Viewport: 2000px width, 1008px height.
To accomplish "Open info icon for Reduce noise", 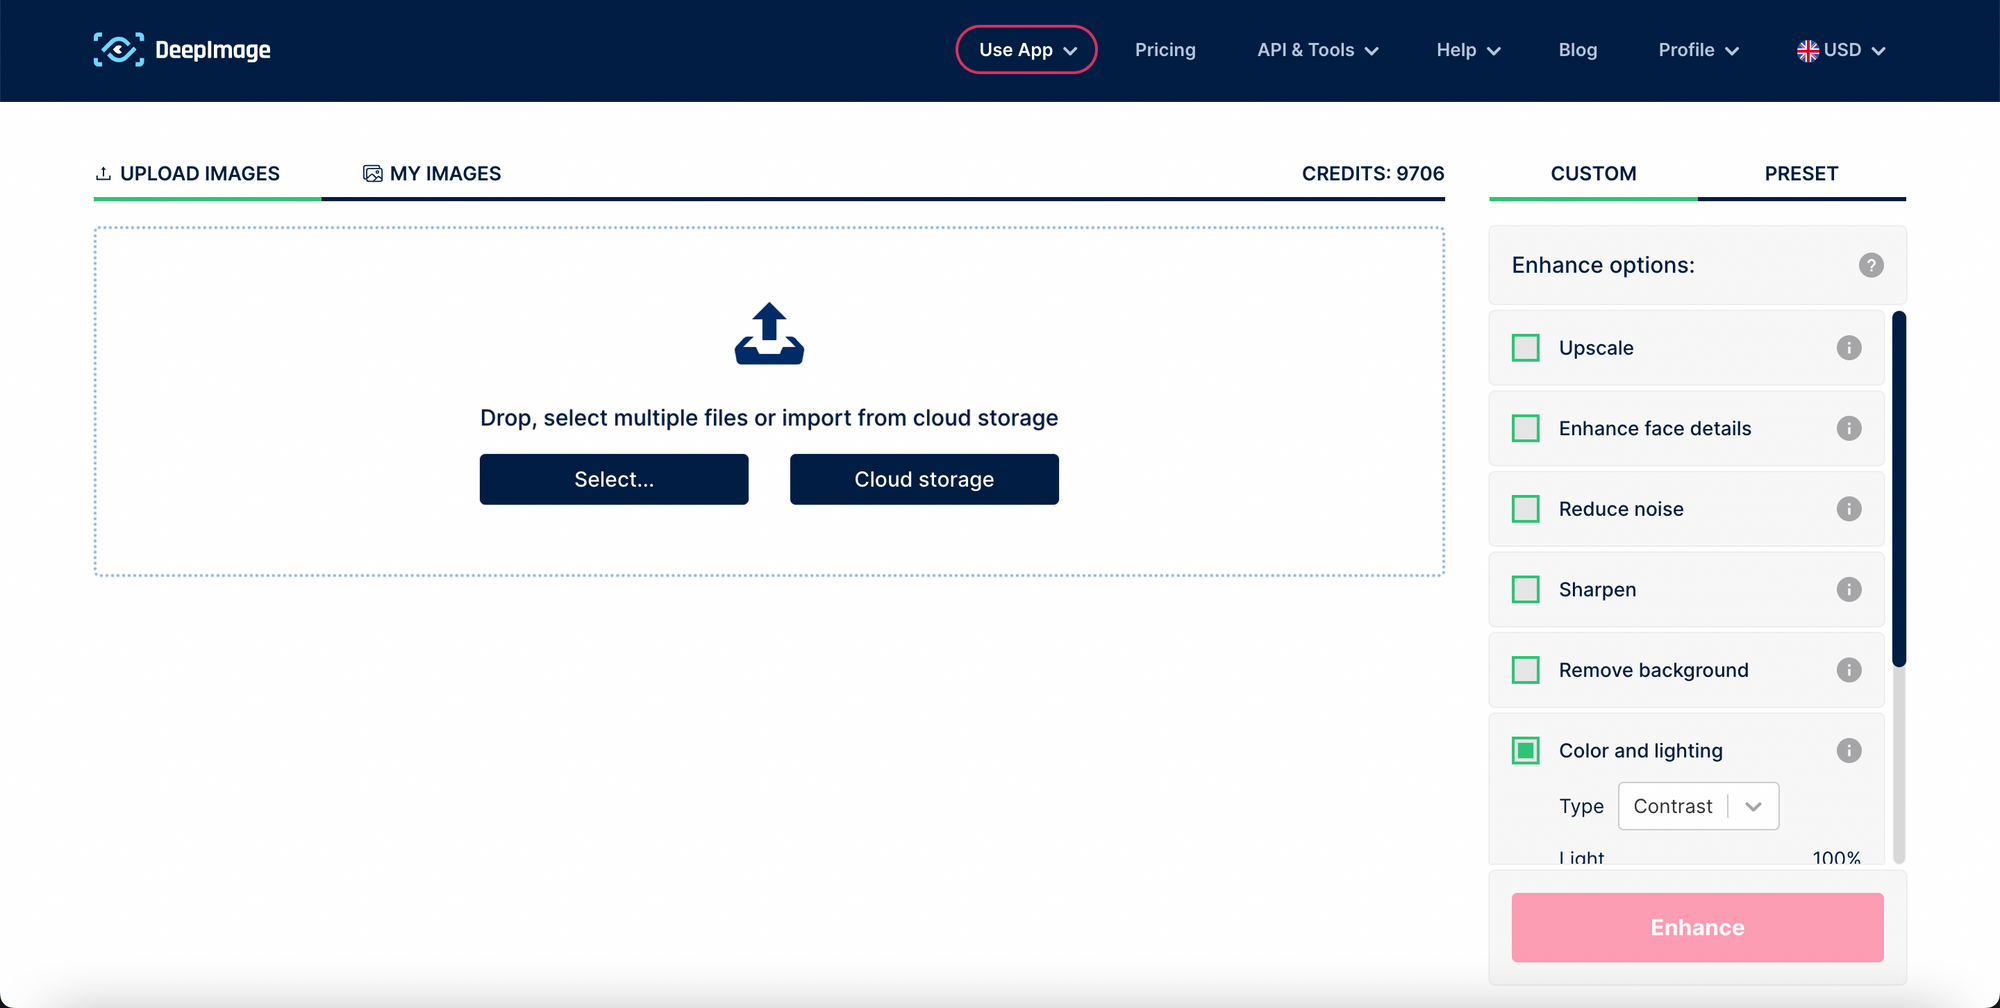I will click(x=1849, y=509).
